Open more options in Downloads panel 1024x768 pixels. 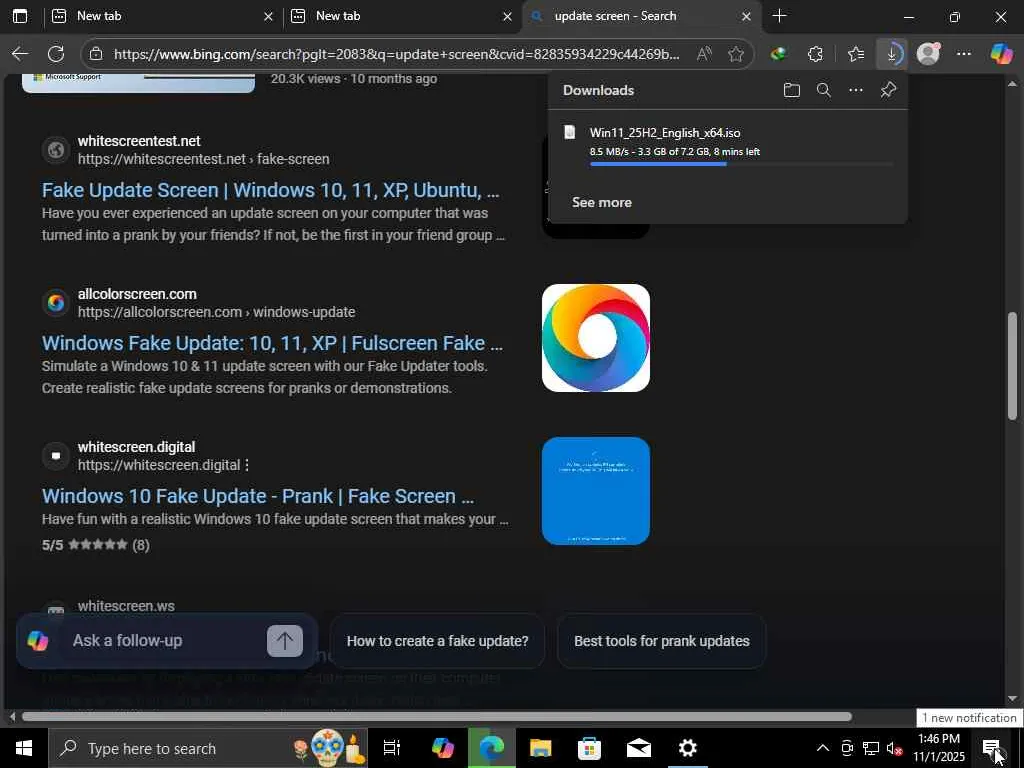tap(856, 90)
